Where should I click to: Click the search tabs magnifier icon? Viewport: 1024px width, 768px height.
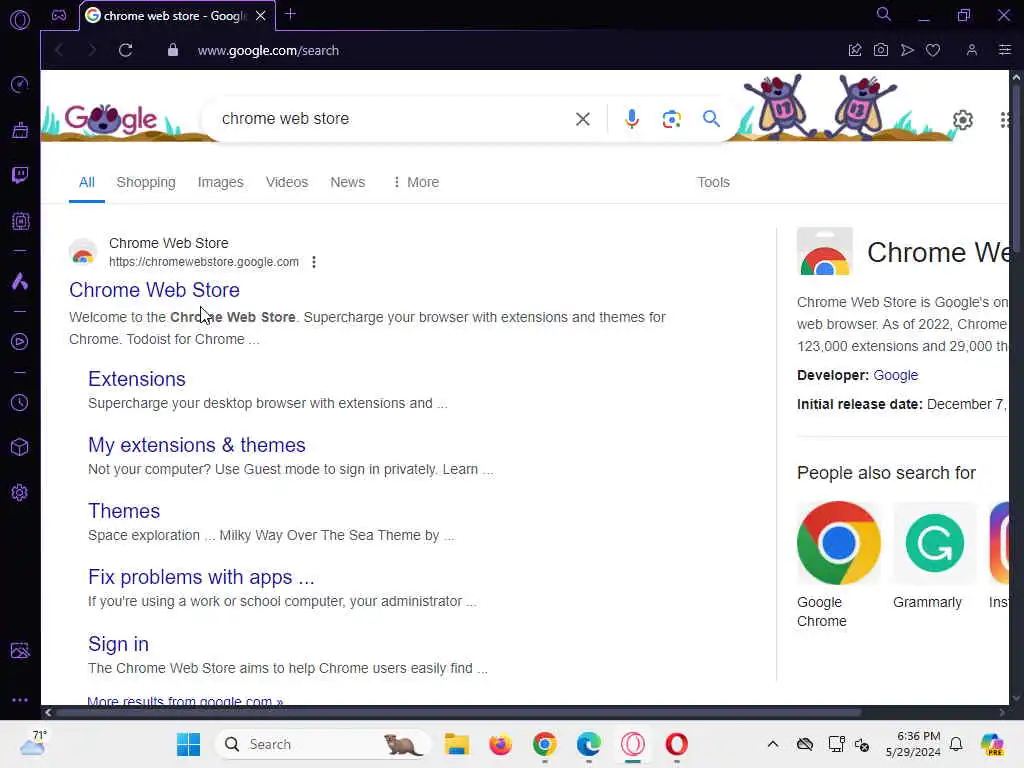pyautogui.click(x=884, y=14)
